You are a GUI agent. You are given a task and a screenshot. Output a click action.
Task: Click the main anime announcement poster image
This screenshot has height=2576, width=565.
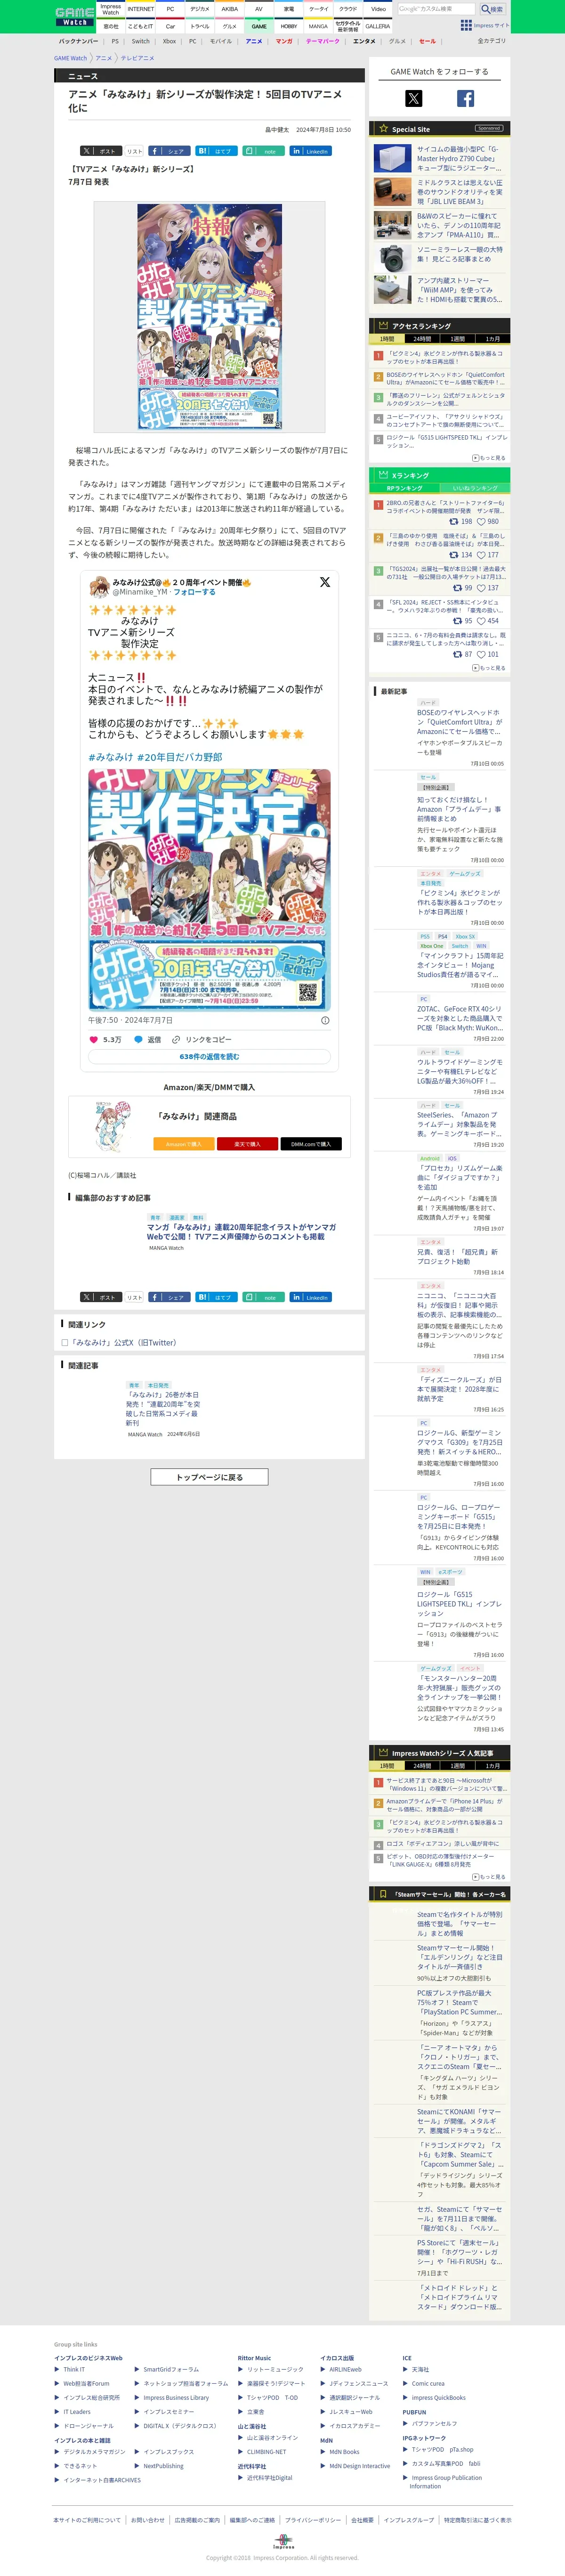pyautogui.click(x=209, y=317)
